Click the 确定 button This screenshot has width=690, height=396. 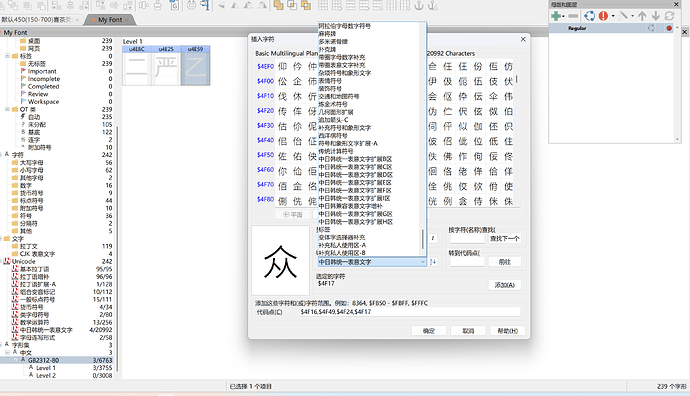pyautogui.click(x=429, y=331)
